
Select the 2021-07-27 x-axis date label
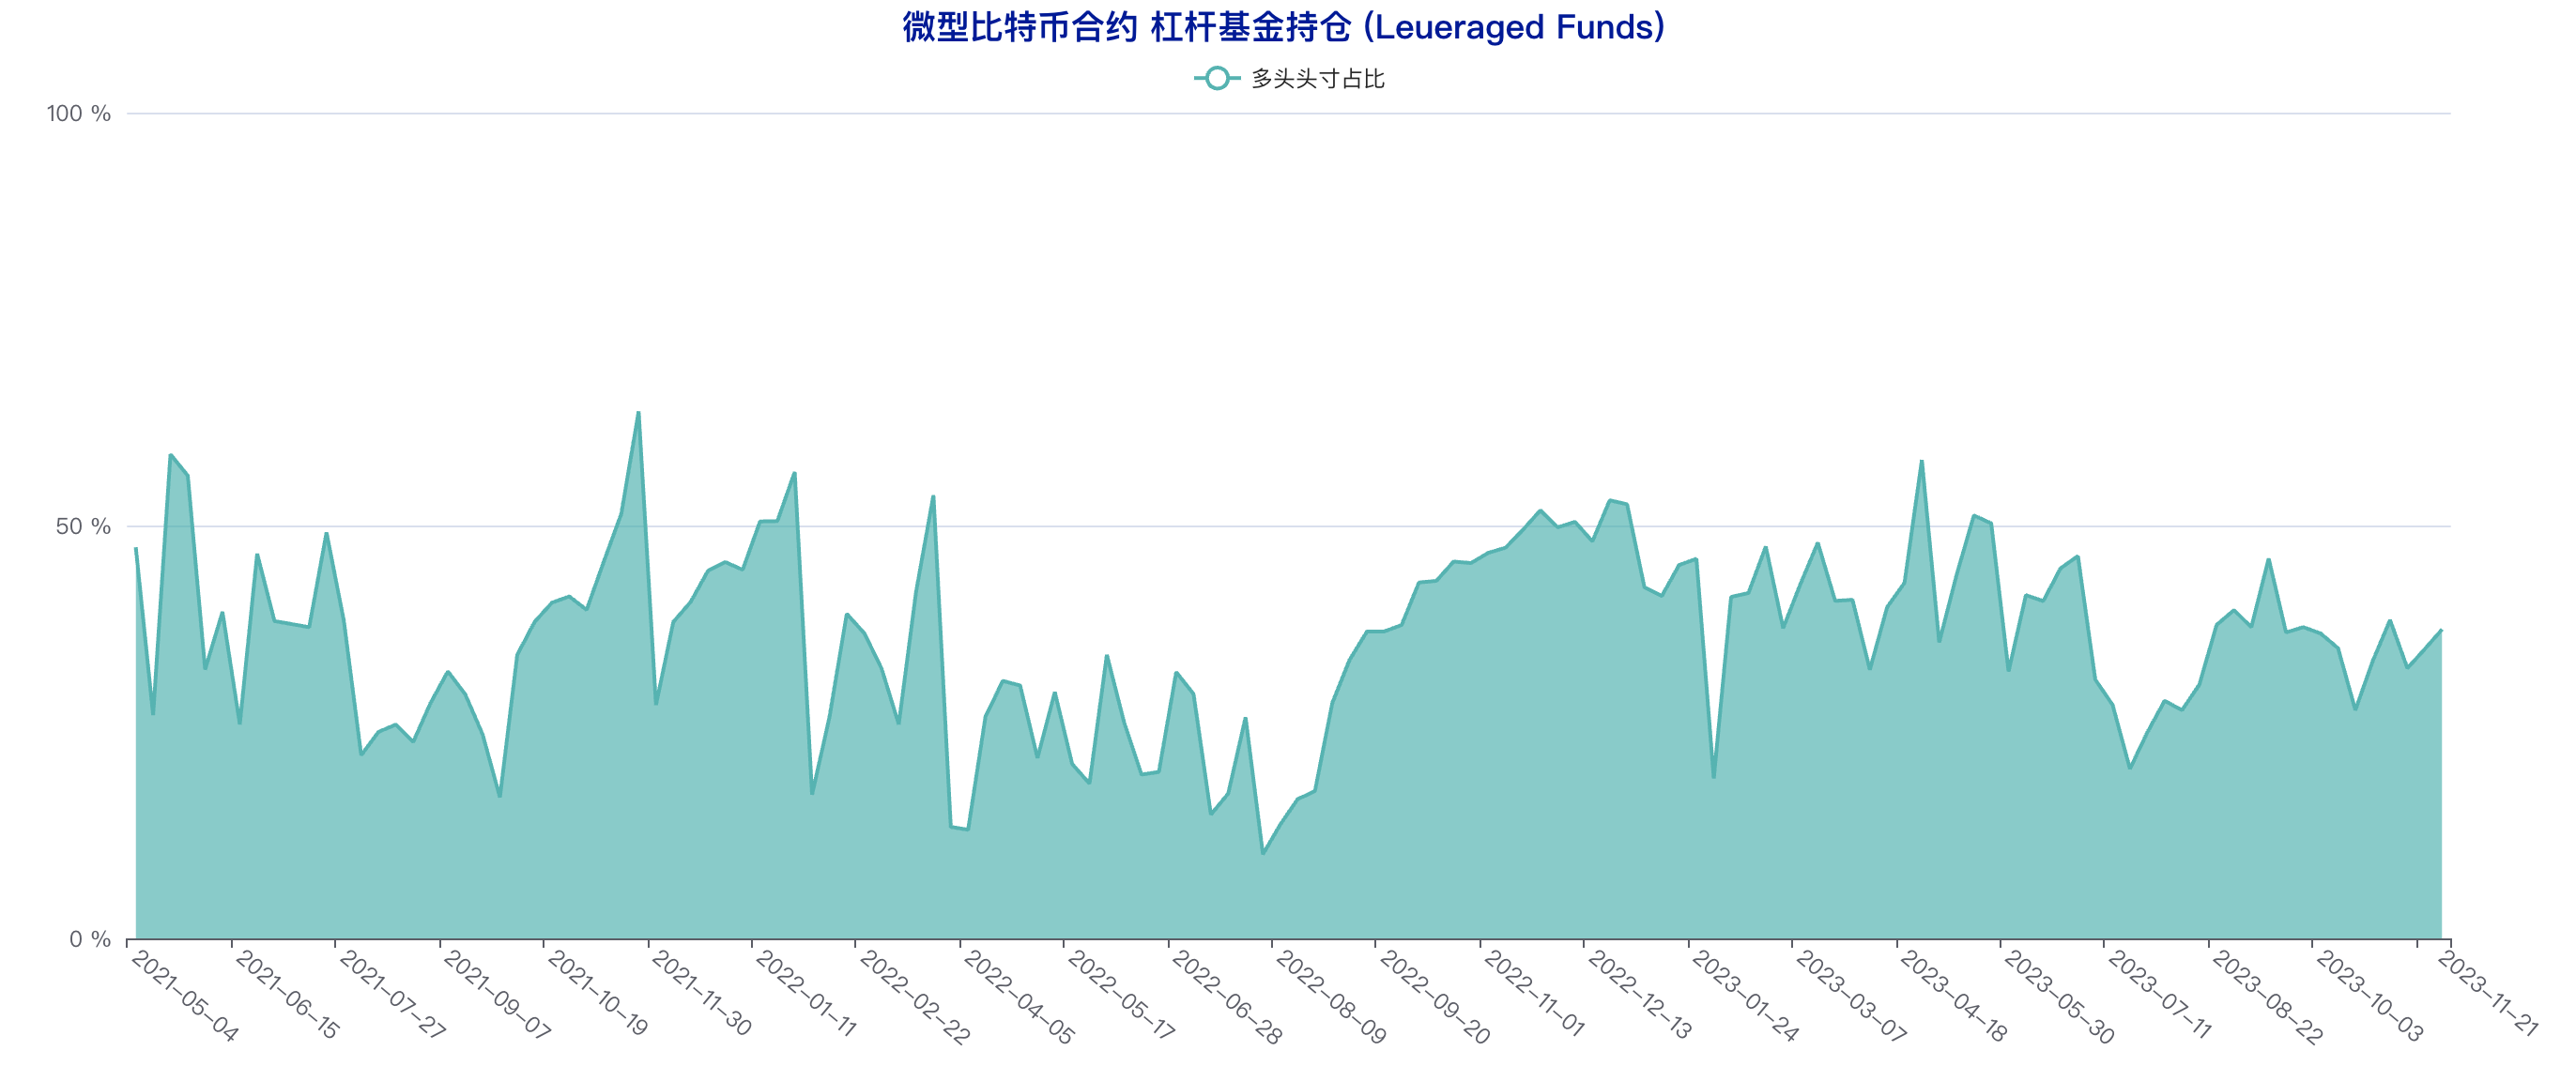392,996
